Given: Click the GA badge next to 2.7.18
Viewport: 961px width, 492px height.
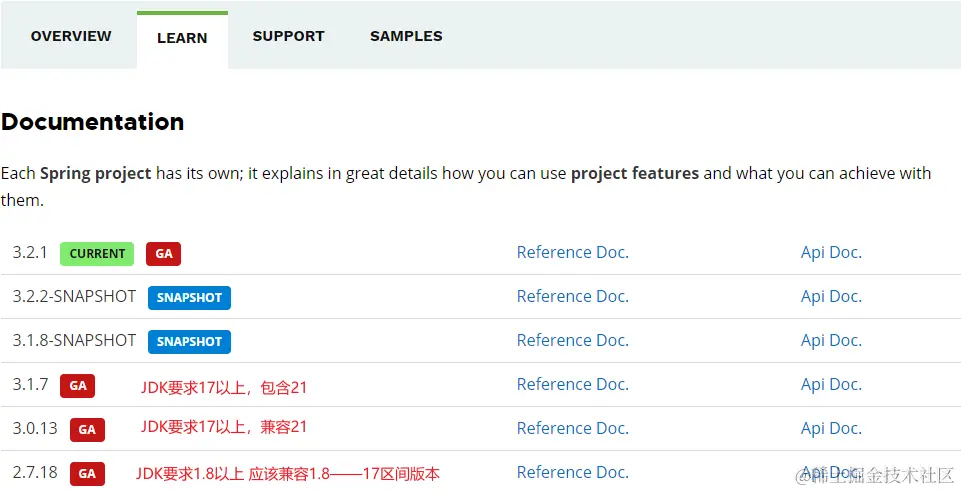Looking at the screenshot, I should coord(87,474).
